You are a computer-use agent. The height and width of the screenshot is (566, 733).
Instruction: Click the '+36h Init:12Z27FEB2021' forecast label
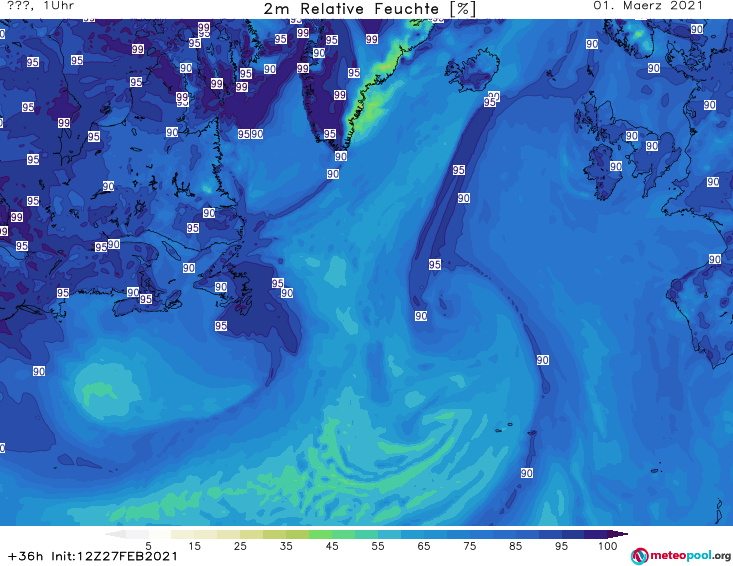coord(93,556)
